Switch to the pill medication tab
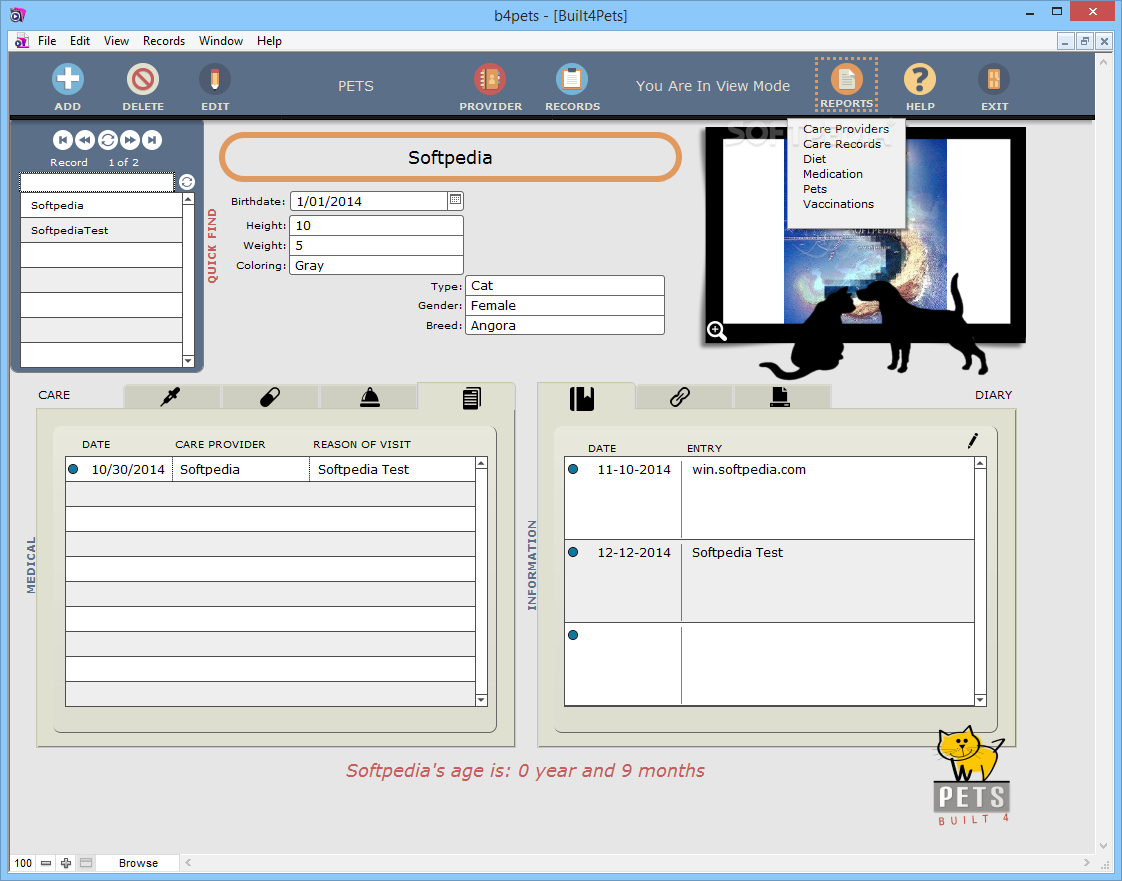 [270, 396]
